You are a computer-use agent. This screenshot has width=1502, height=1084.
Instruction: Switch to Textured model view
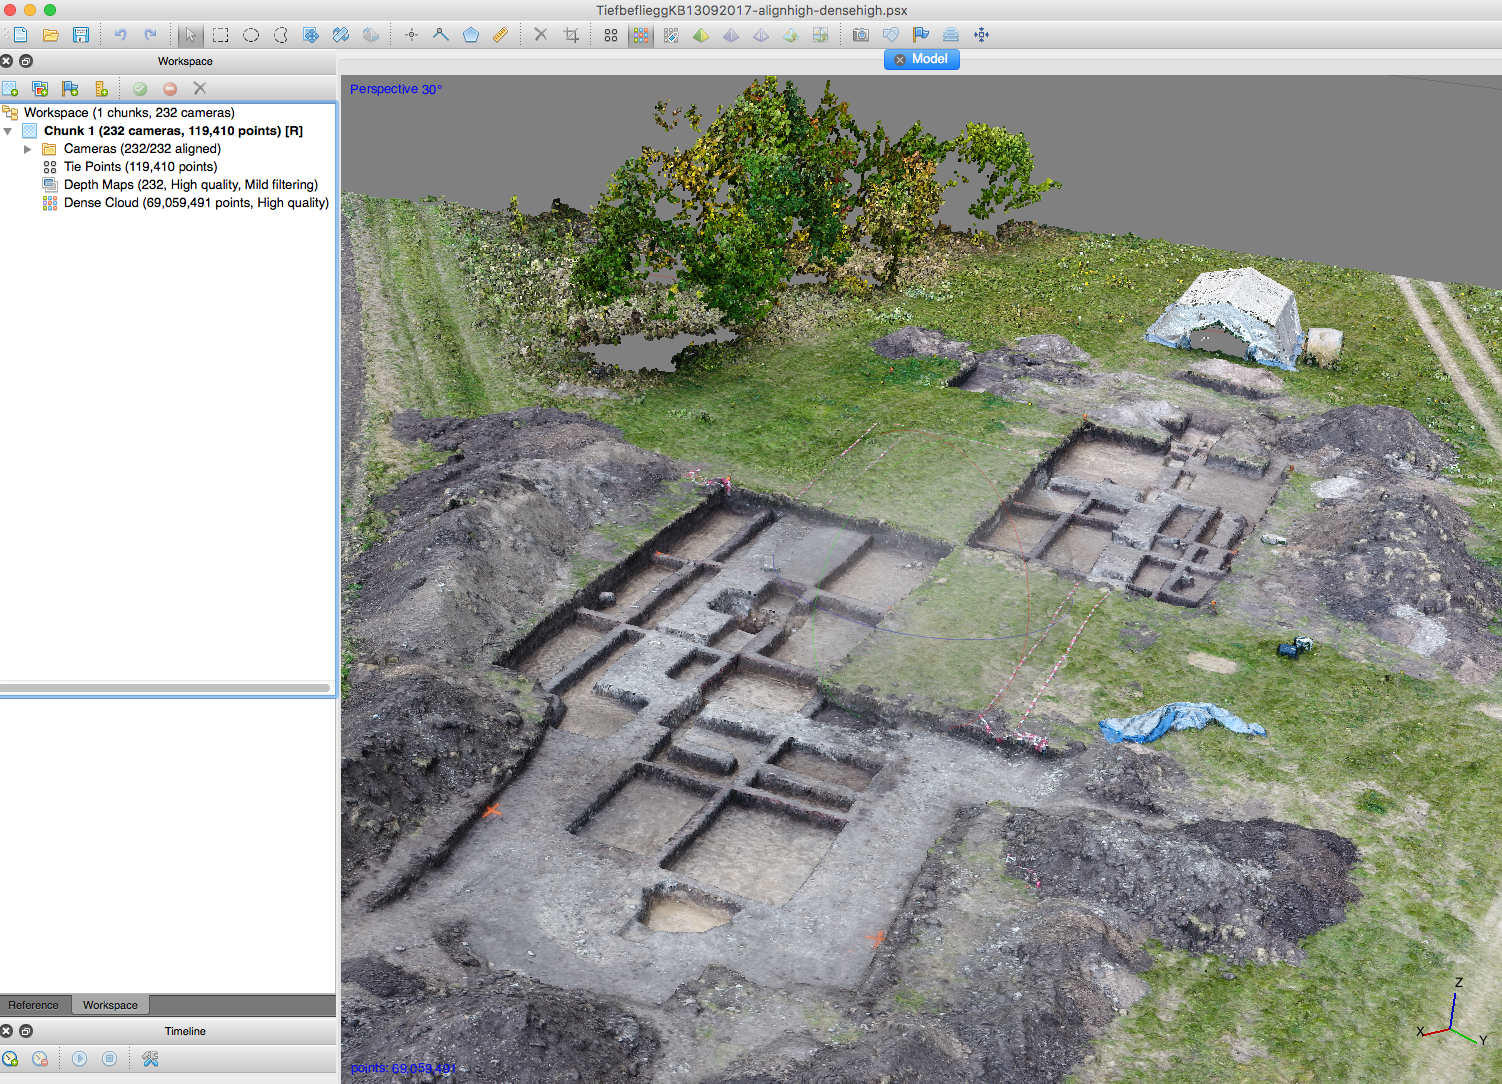(x=791, y=35)
